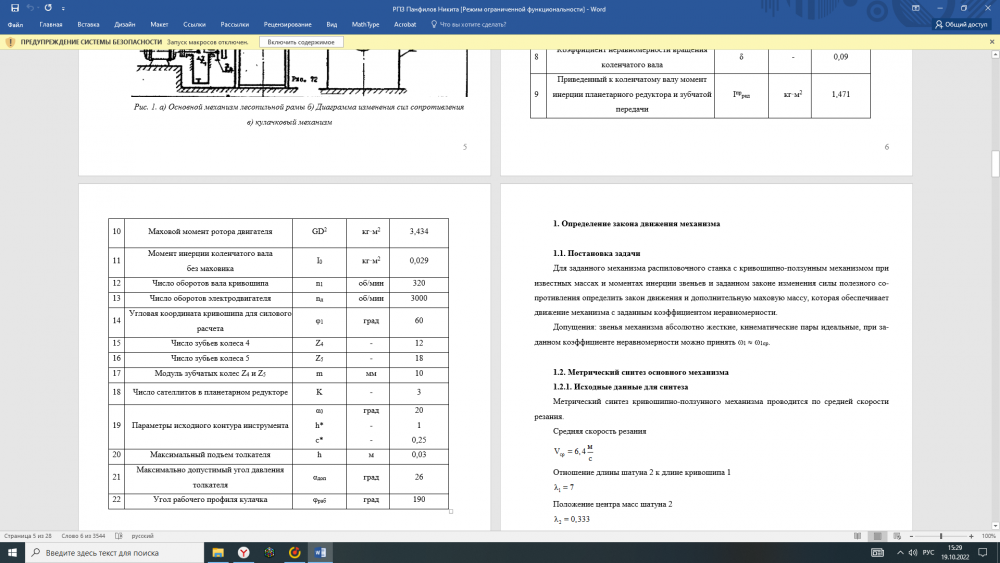The image size is (1000, 563).
Task: Click the scroll-down arrow of the vertical scrollbar
Action: [x=995, y=526]
